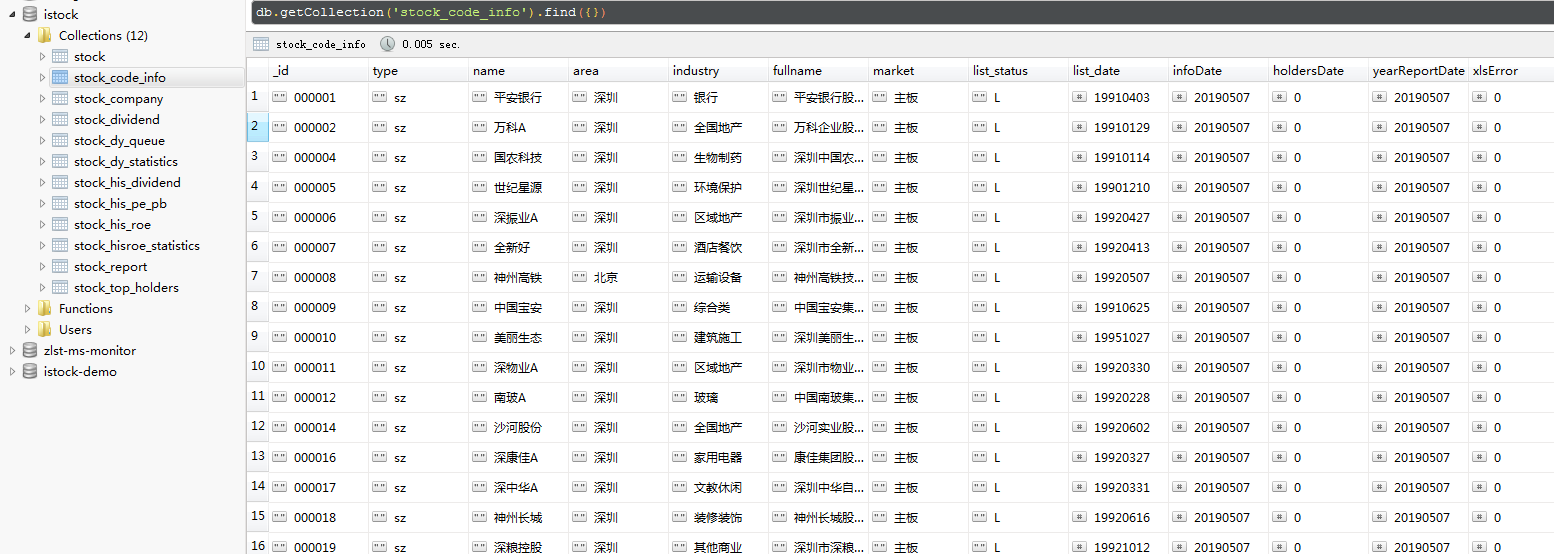
Task: Click the number type icon of list_date 19910403
Action: (x=1080, y=97)
